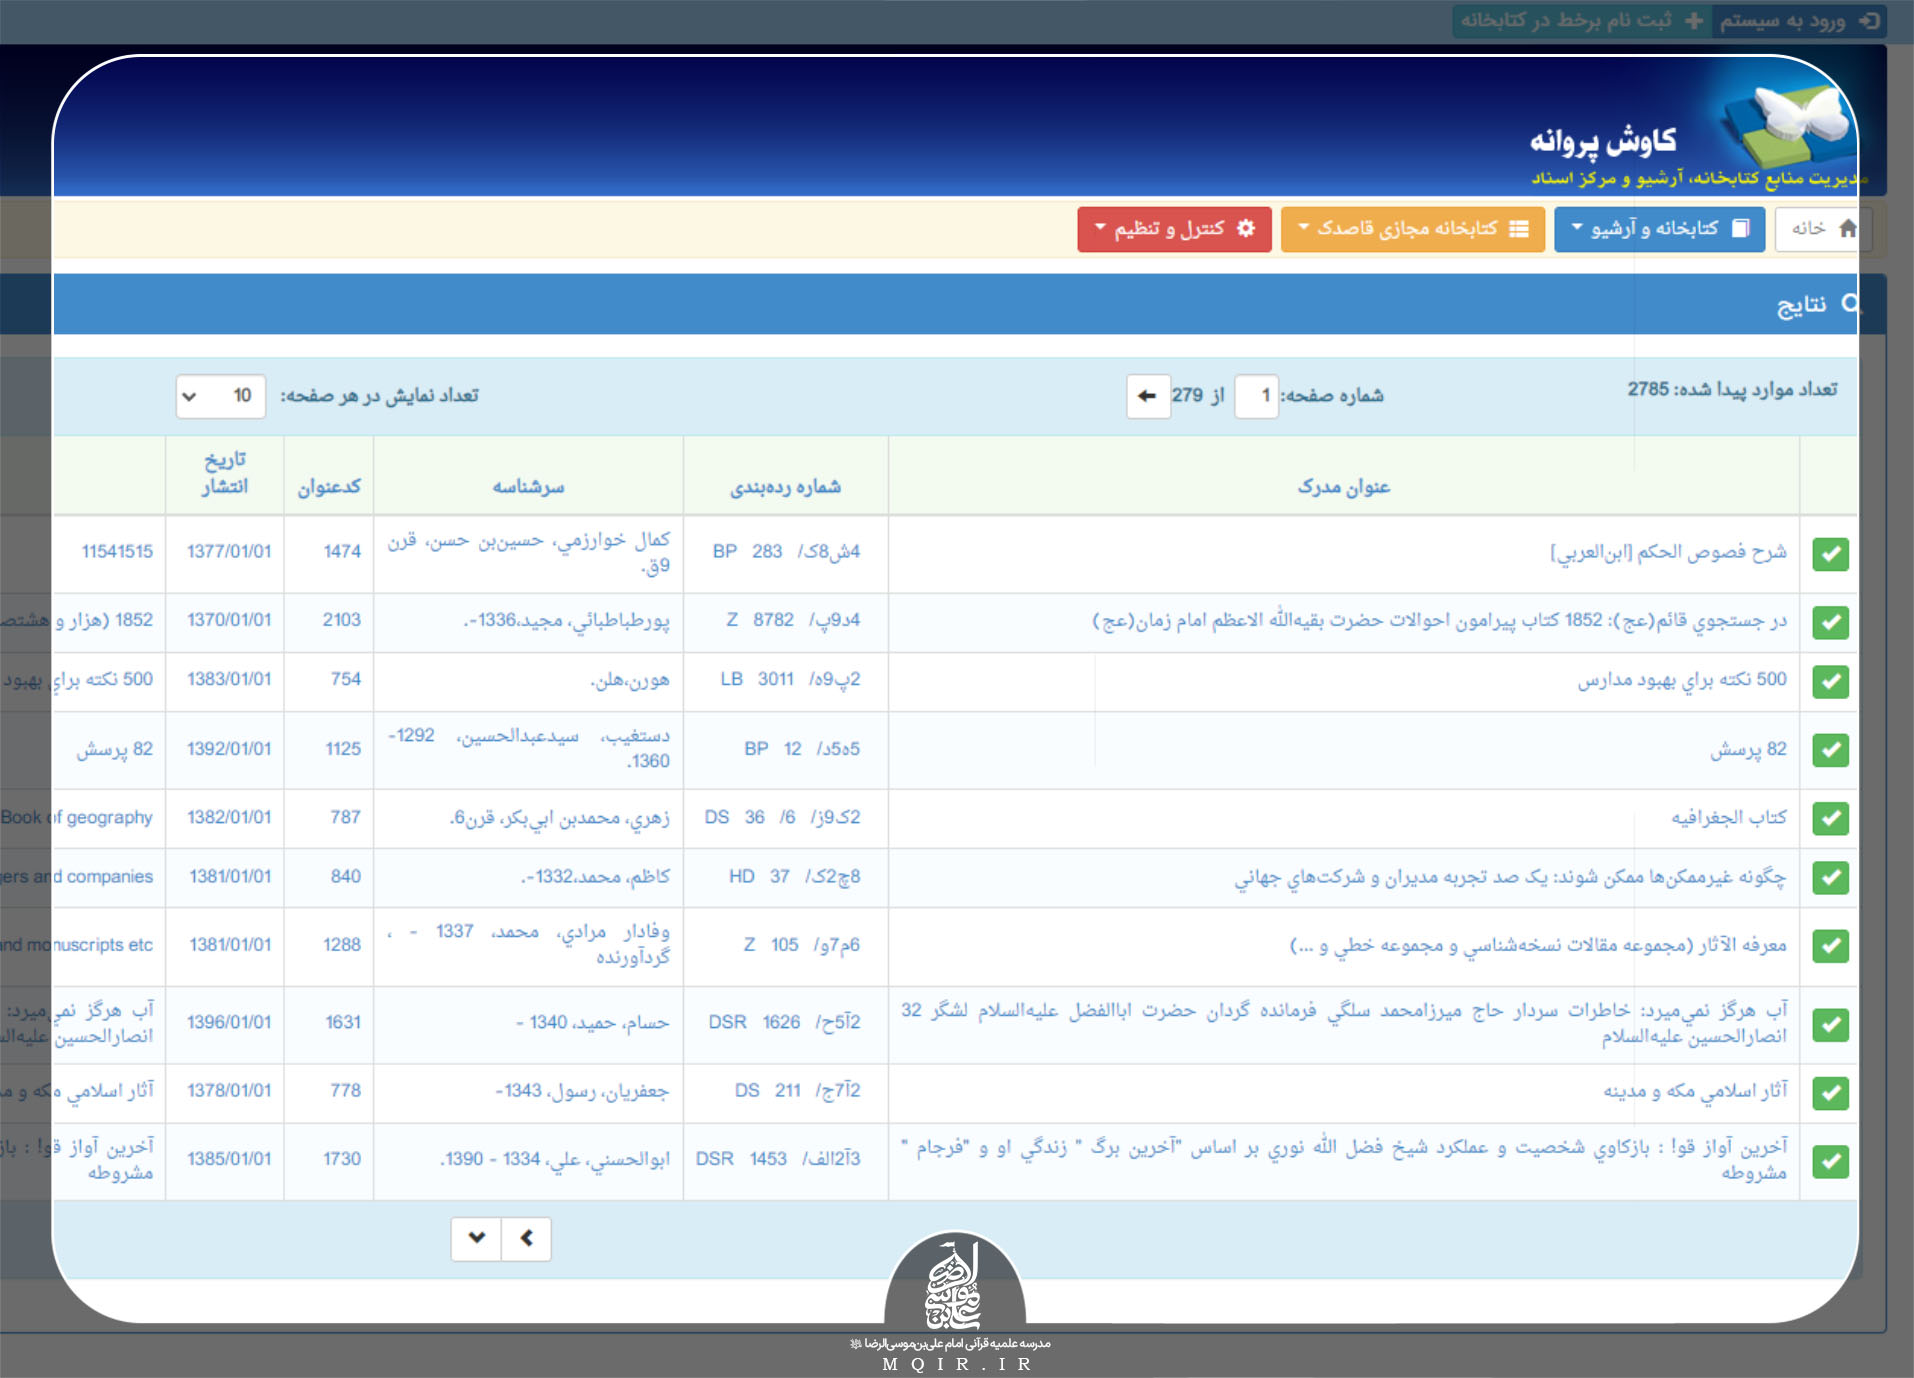
Task: Toggle checkbox for کتاب الجغرافیه row
Action: click(1829, 819)
